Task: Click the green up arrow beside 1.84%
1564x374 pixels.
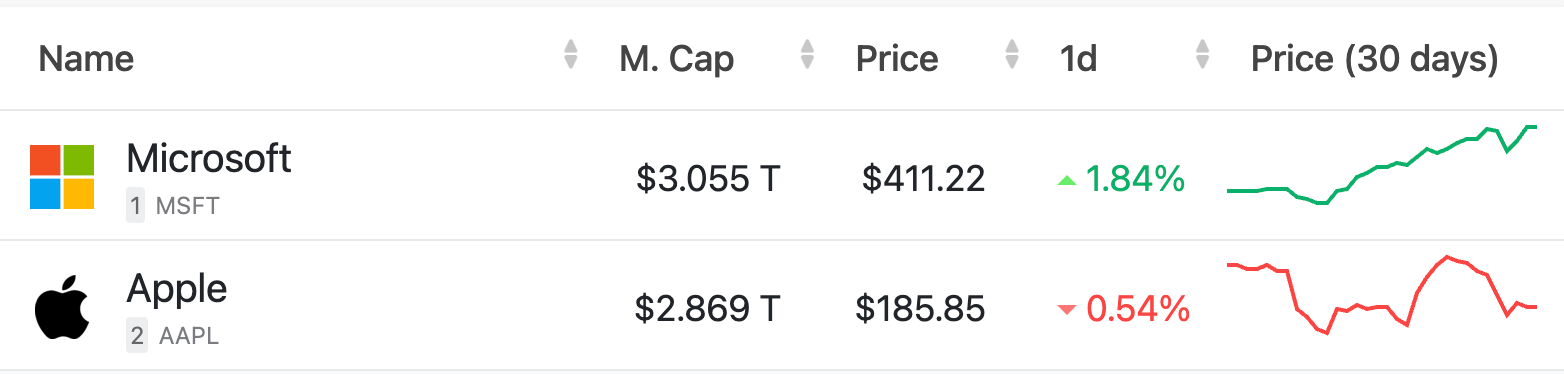Action: tap(1067, 181)
